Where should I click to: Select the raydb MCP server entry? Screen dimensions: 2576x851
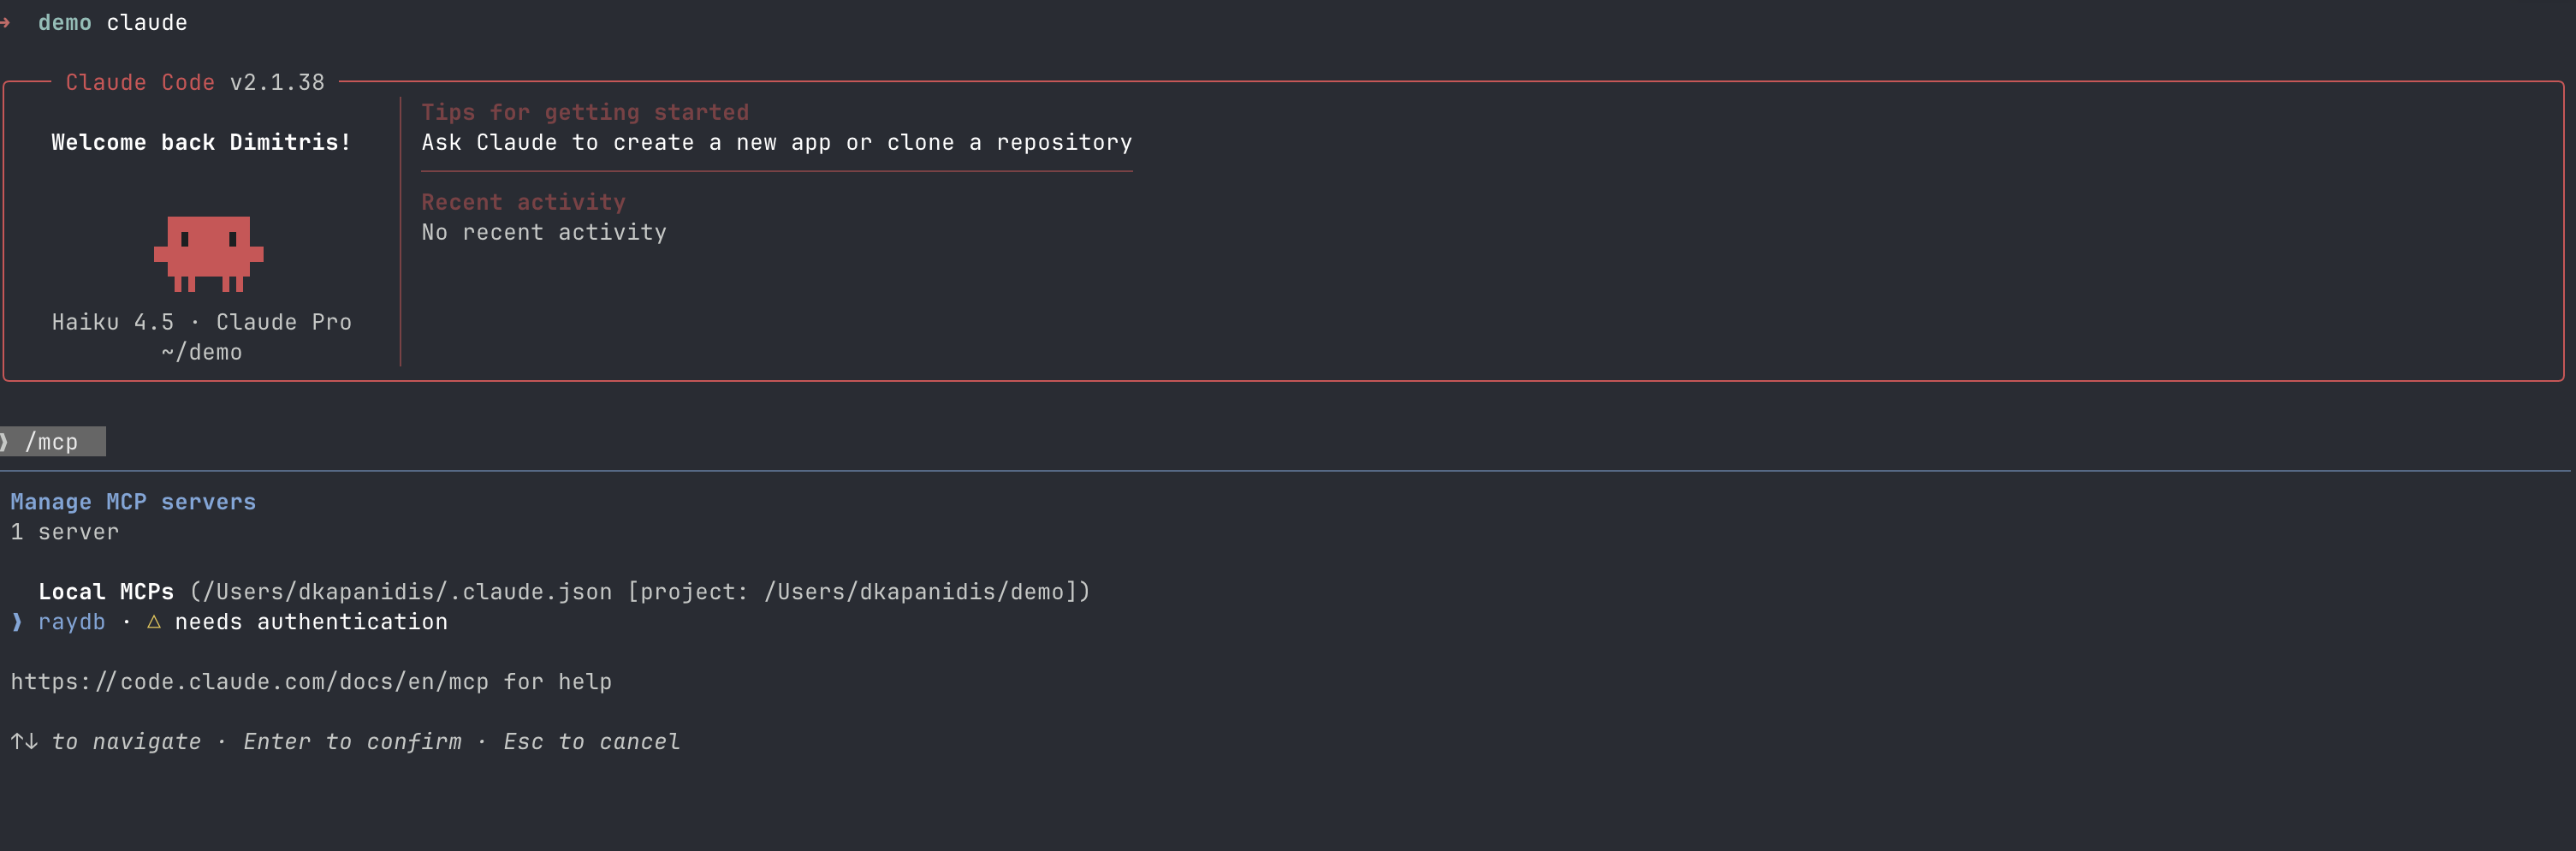[71, 622]
